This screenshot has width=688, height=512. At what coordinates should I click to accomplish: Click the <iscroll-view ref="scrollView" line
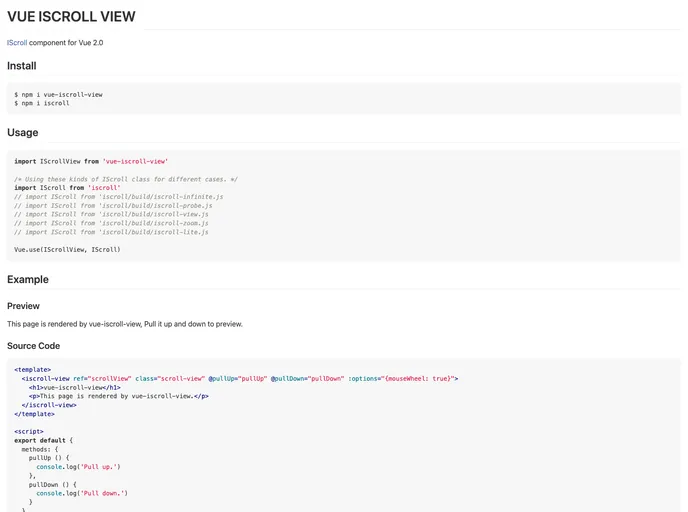pyautogui.click(x=240, y=378)
